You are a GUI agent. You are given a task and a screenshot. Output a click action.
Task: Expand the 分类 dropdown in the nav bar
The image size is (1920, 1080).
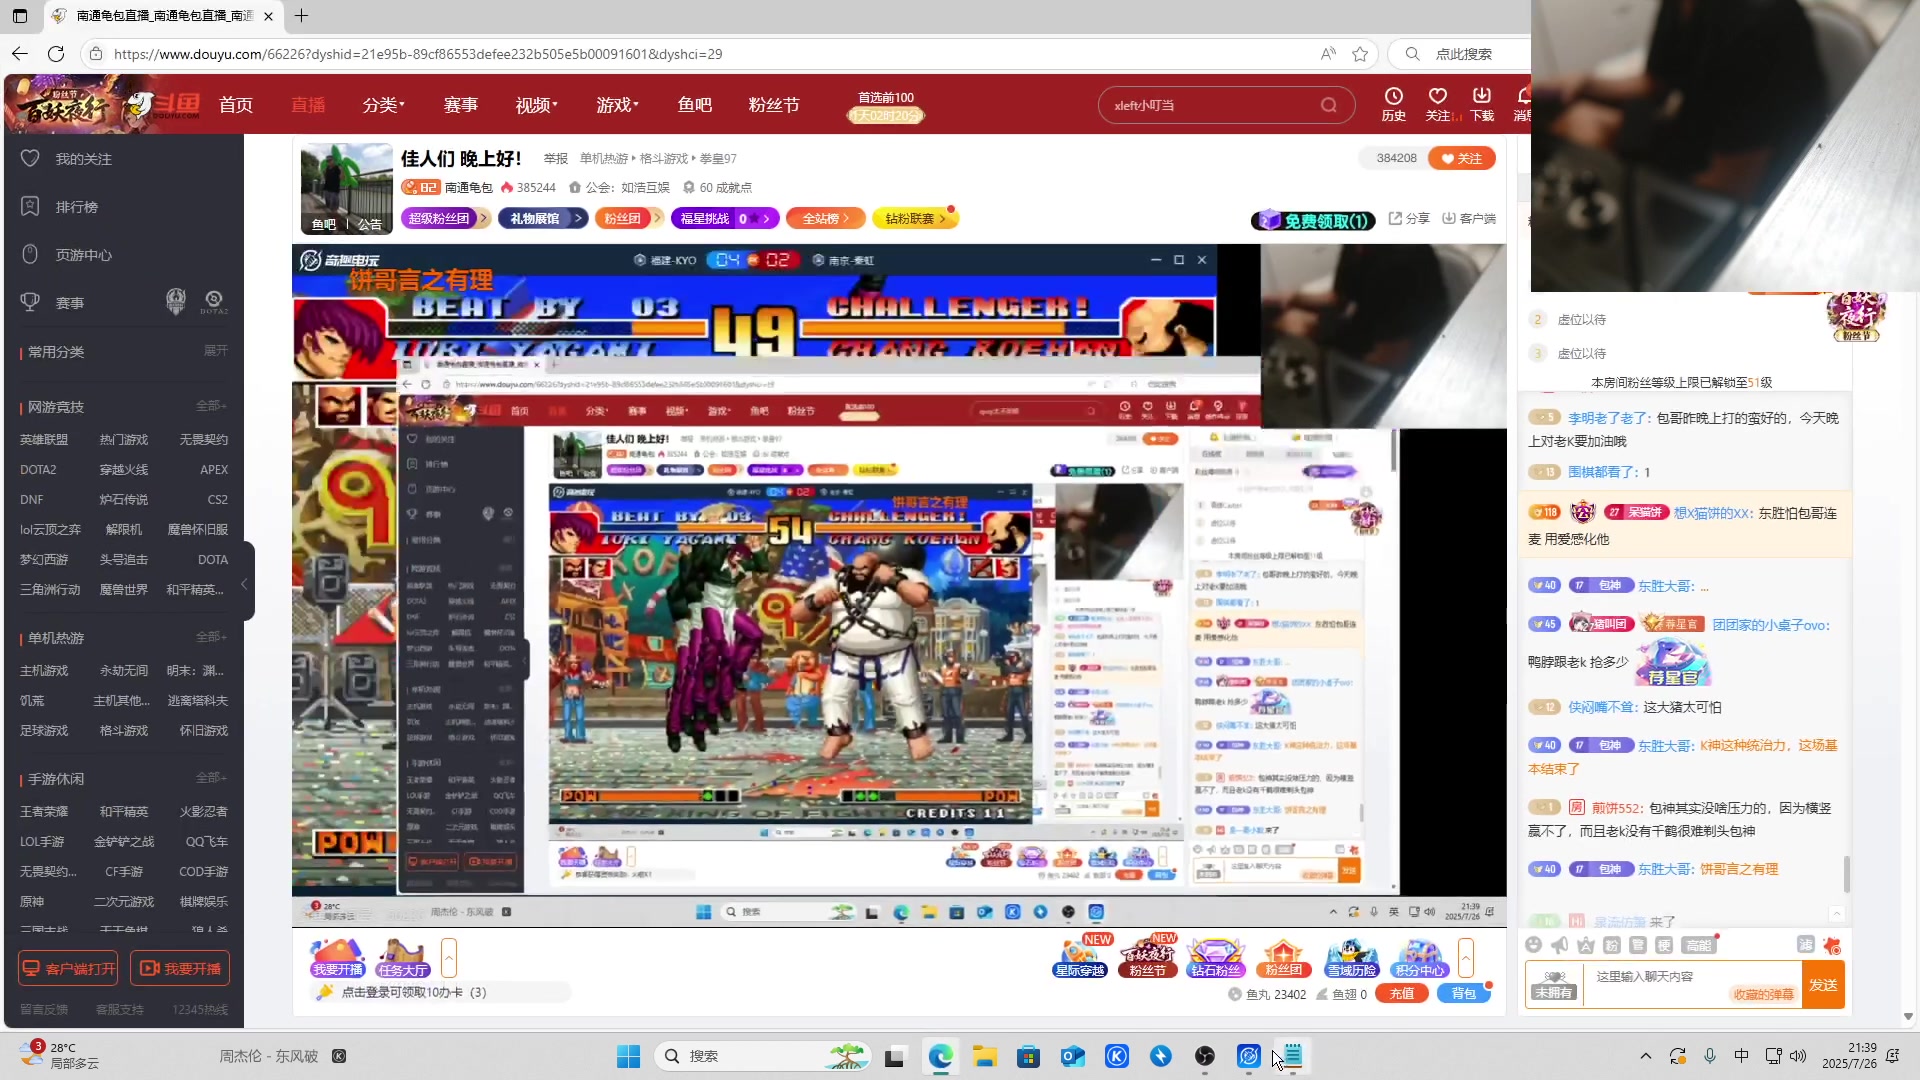coord(384,105)
